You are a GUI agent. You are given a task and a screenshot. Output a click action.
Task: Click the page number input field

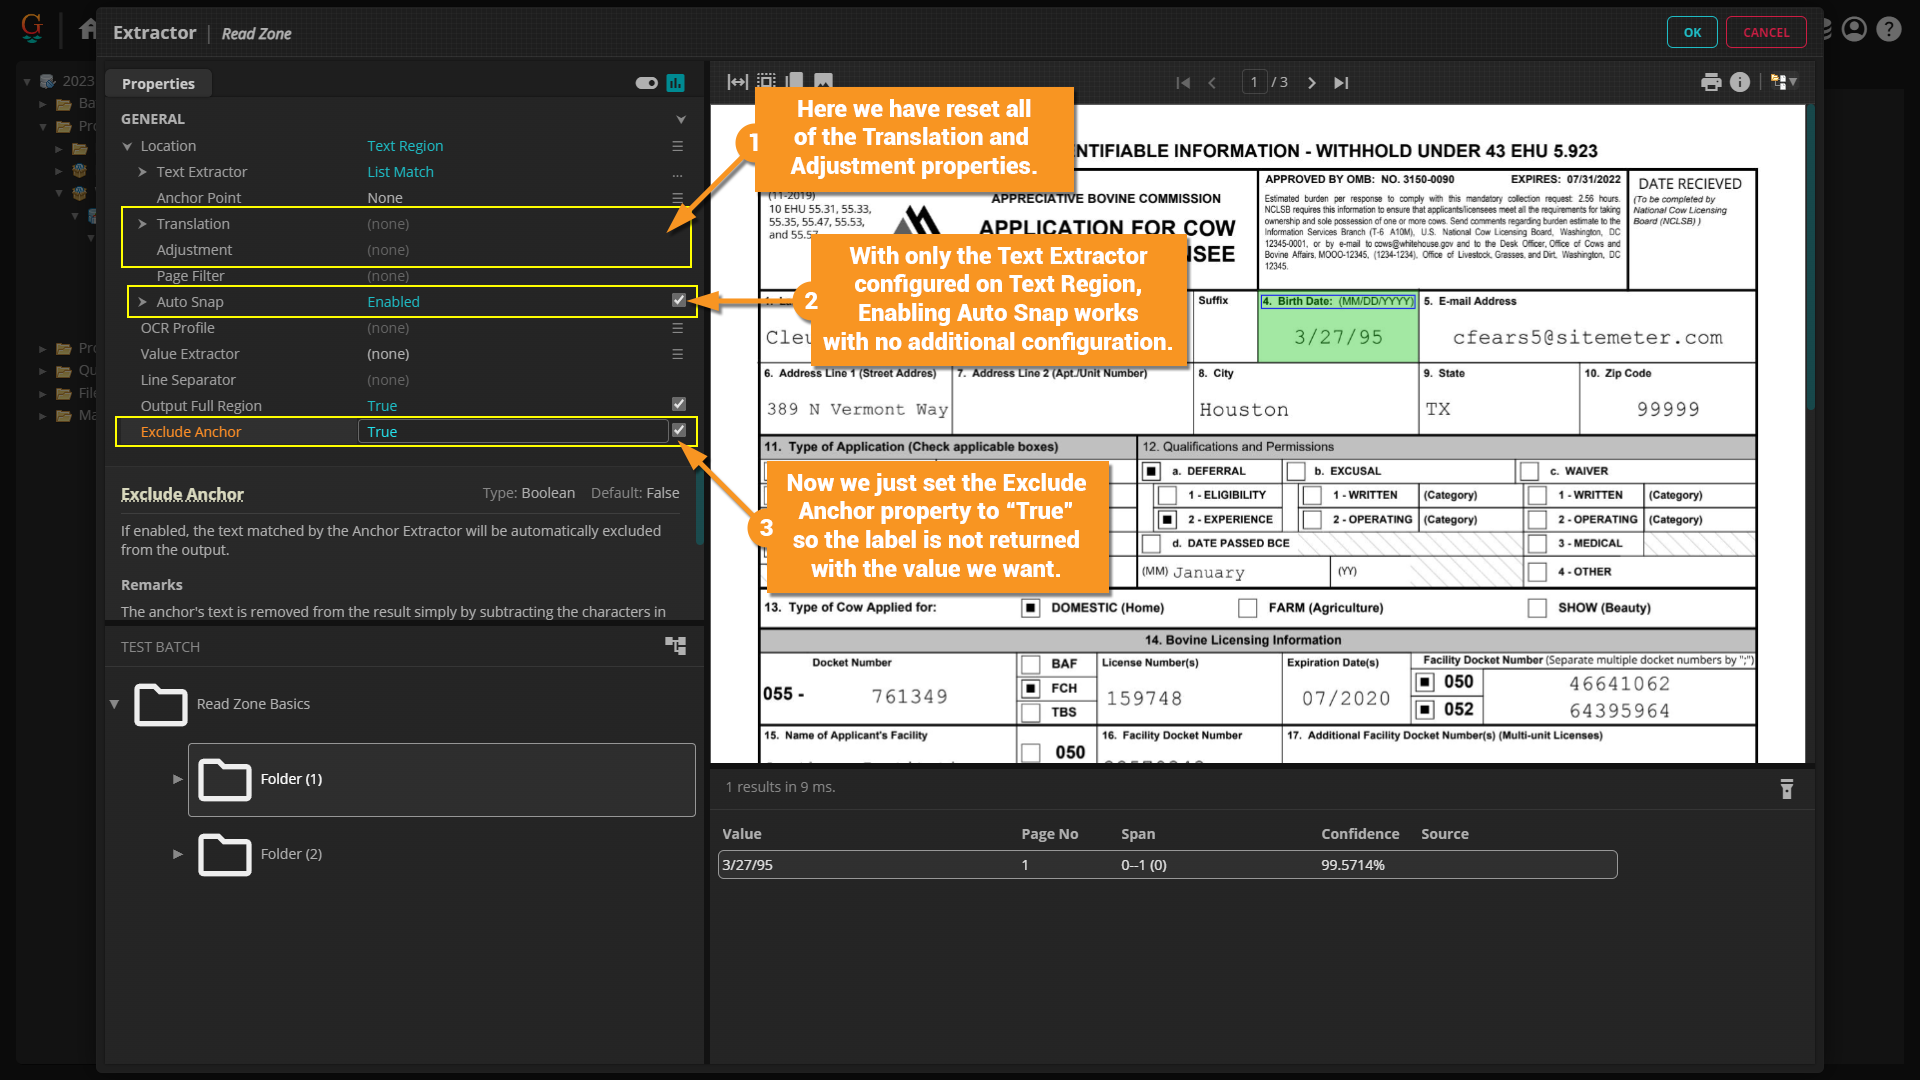click(x=1254, y=83)
